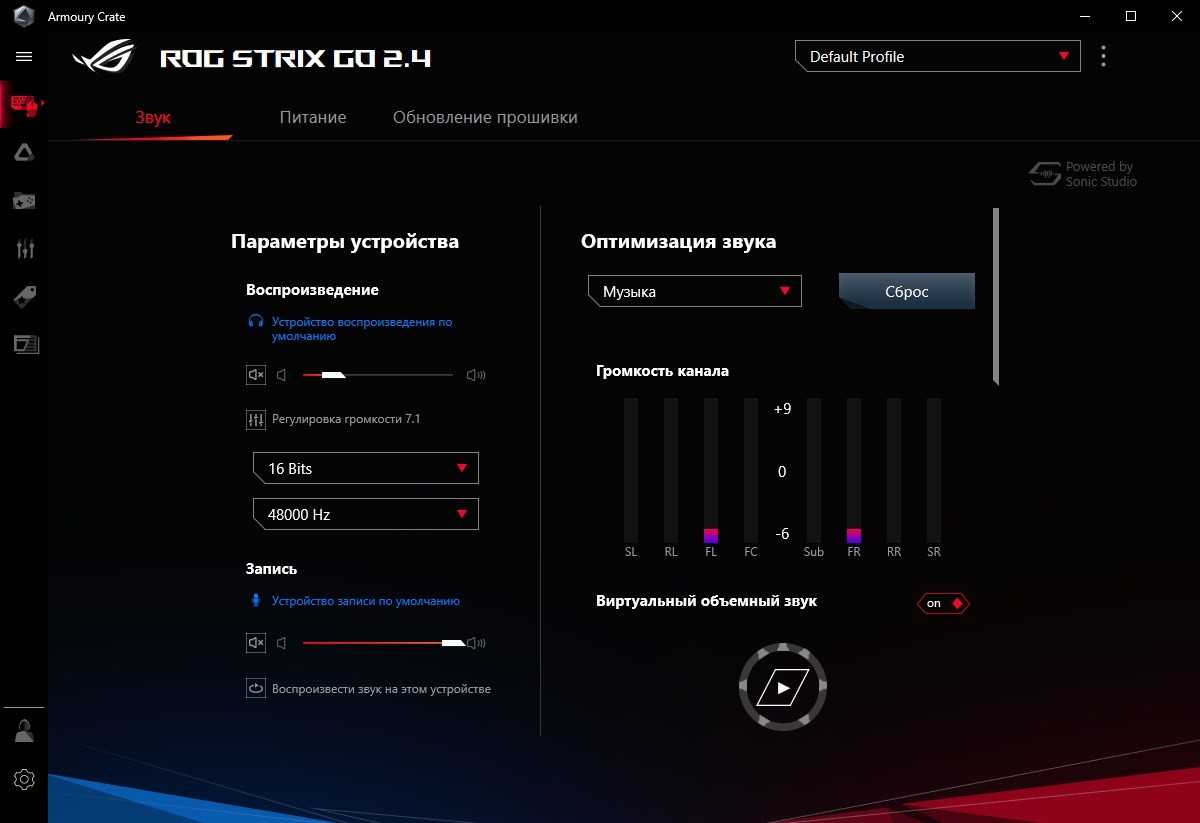Switch to the Питание tab
Image resolution: width=1200 pixels, height=823 pixels.
tap(313, 117)
